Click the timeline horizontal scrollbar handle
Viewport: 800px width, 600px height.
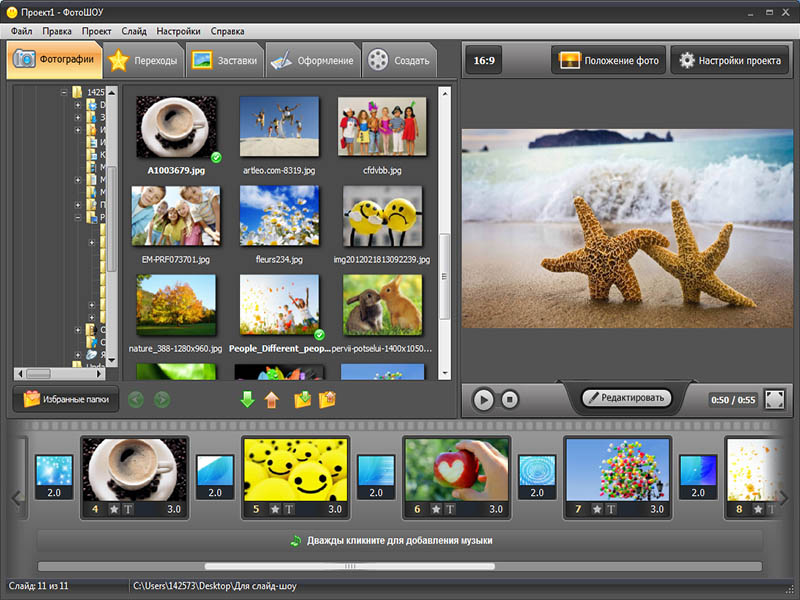[x=350, y=566]
